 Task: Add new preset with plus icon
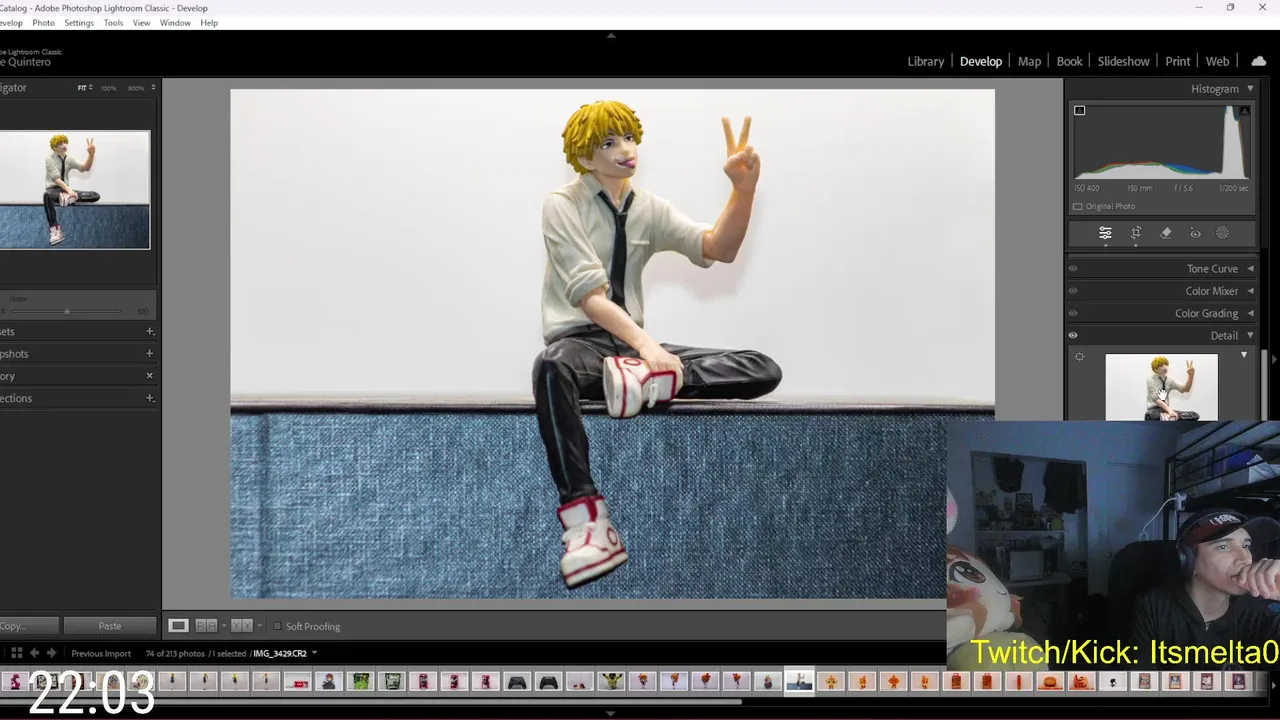click(150, 331)
